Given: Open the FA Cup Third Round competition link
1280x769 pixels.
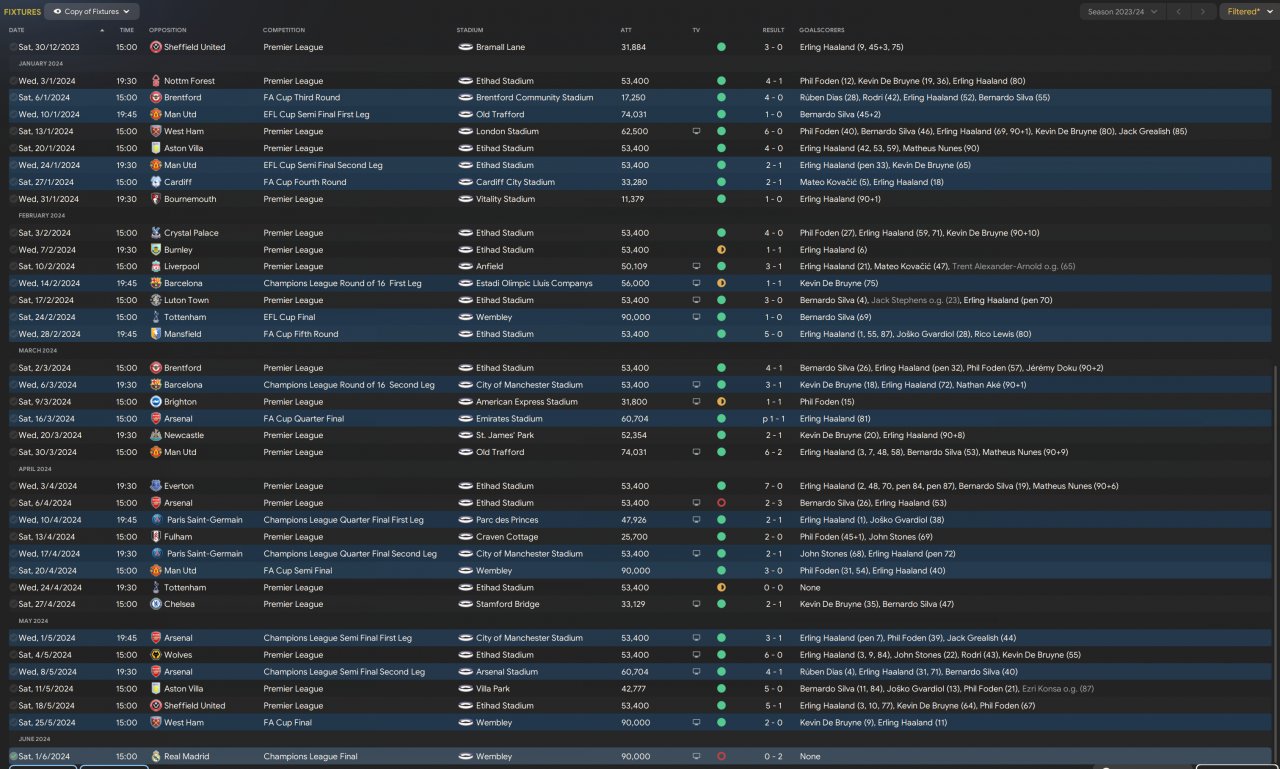Looking at the screenshot, I should [x=302, y=98].
